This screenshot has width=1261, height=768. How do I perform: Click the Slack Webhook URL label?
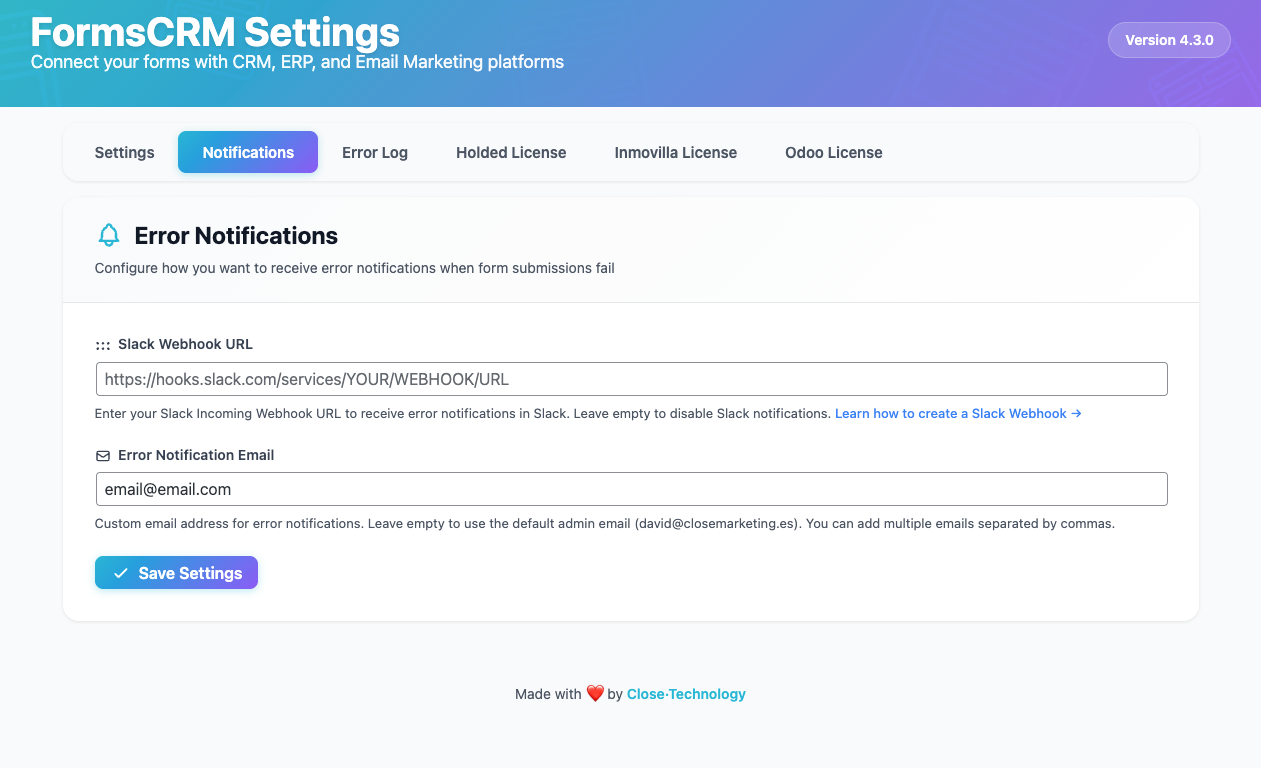coord(185,344)
